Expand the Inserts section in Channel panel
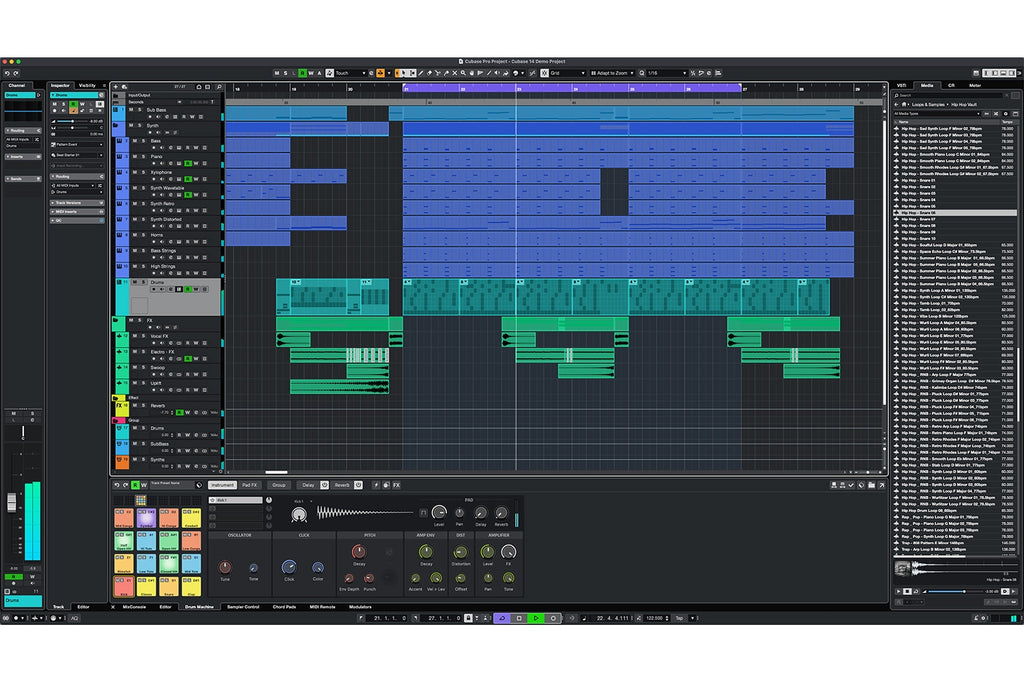Screen dimensions: 1024x683 tap(23, 157)
